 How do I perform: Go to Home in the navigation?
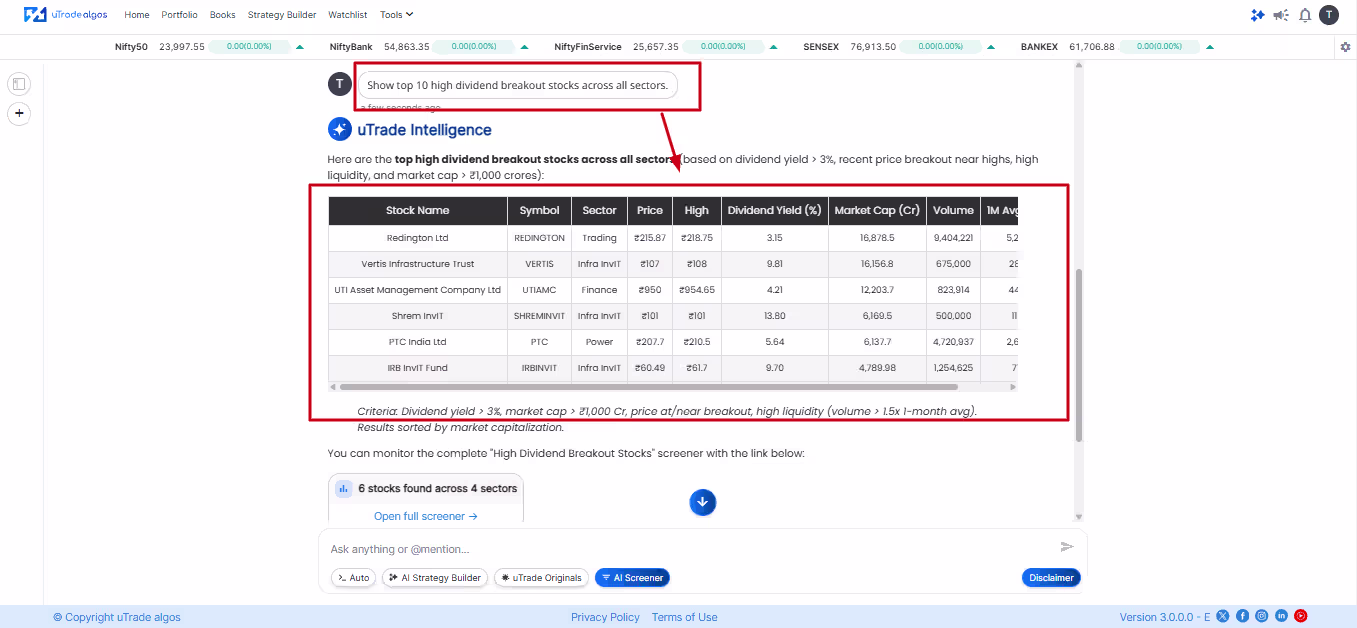click(x=137, y=15)
